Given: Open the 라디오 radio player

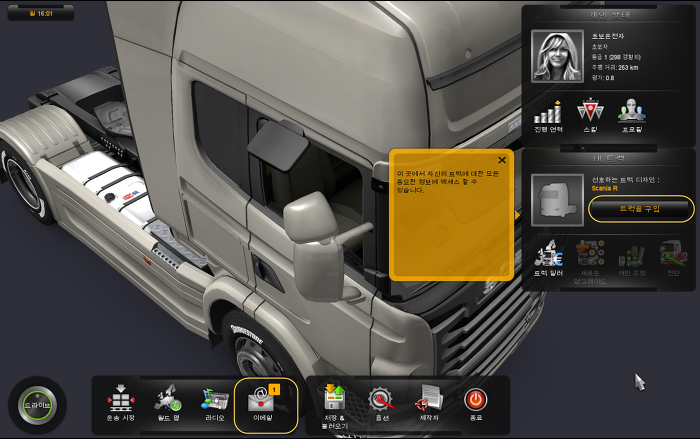Looking at the screenshot, I should click(215, 403).
